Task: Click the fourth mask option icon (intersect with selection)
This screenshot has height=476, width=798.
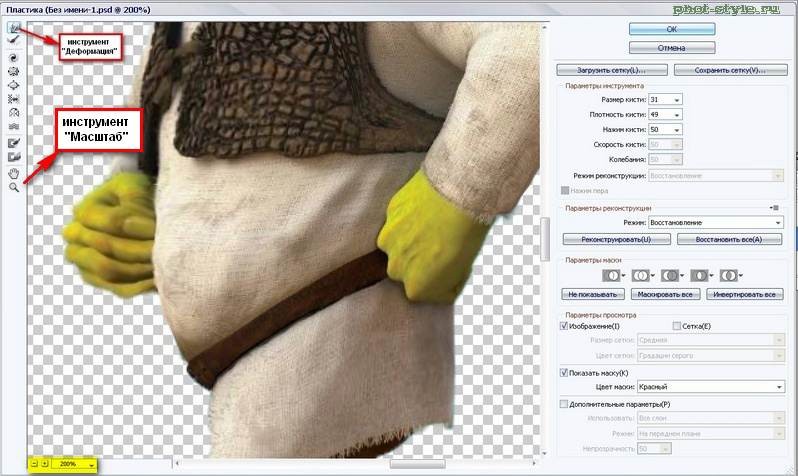Action: pos(701,275)
